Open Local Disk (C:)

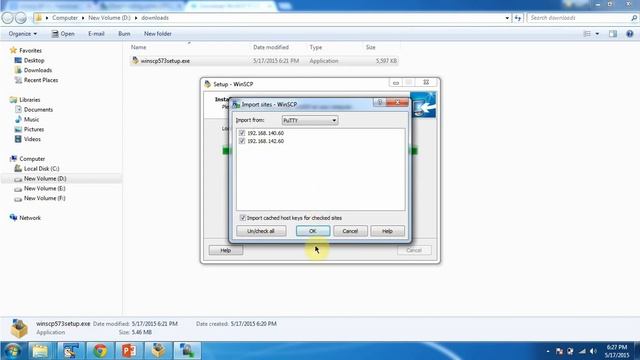click(41, 169)
